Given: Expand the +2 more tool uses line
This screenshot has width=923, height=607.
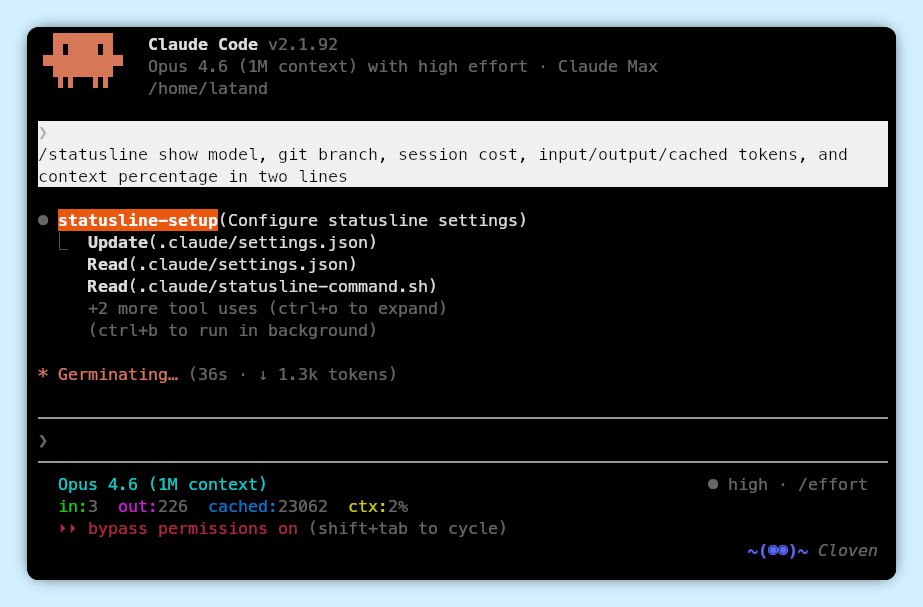Looking at the screenshot, I should point(267,308).
